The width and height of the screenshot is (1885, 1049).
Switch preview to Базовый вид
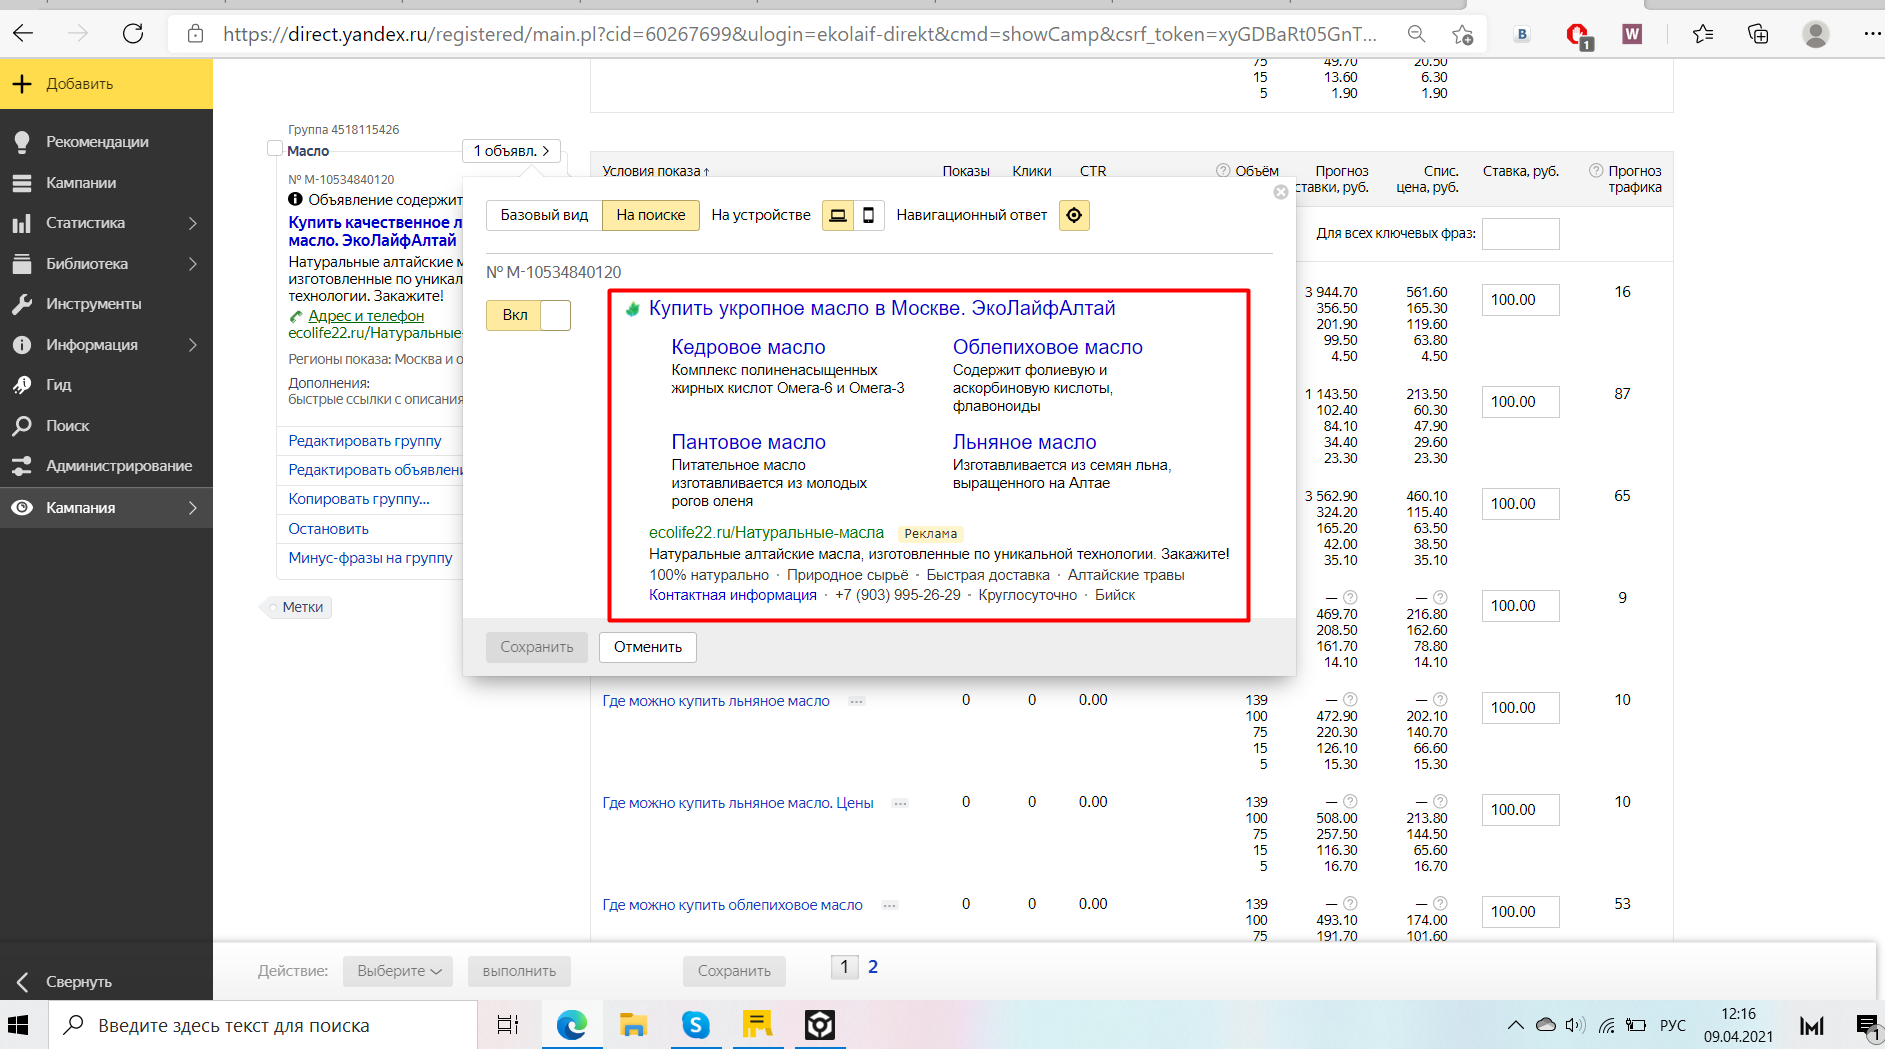(544, 215)
